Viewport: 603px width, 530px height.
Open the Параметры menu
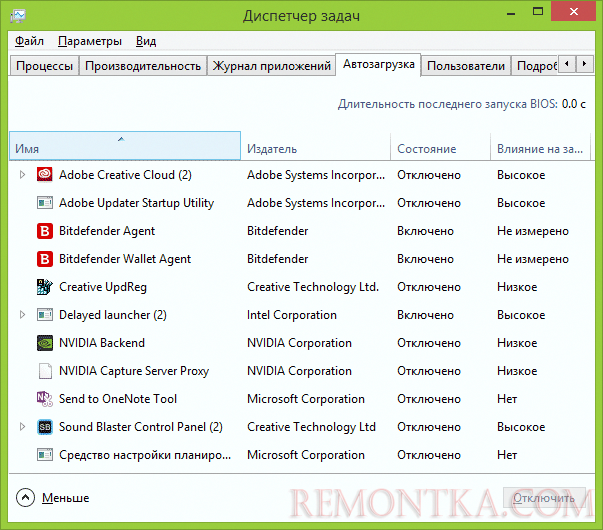[x=90, y=41]
